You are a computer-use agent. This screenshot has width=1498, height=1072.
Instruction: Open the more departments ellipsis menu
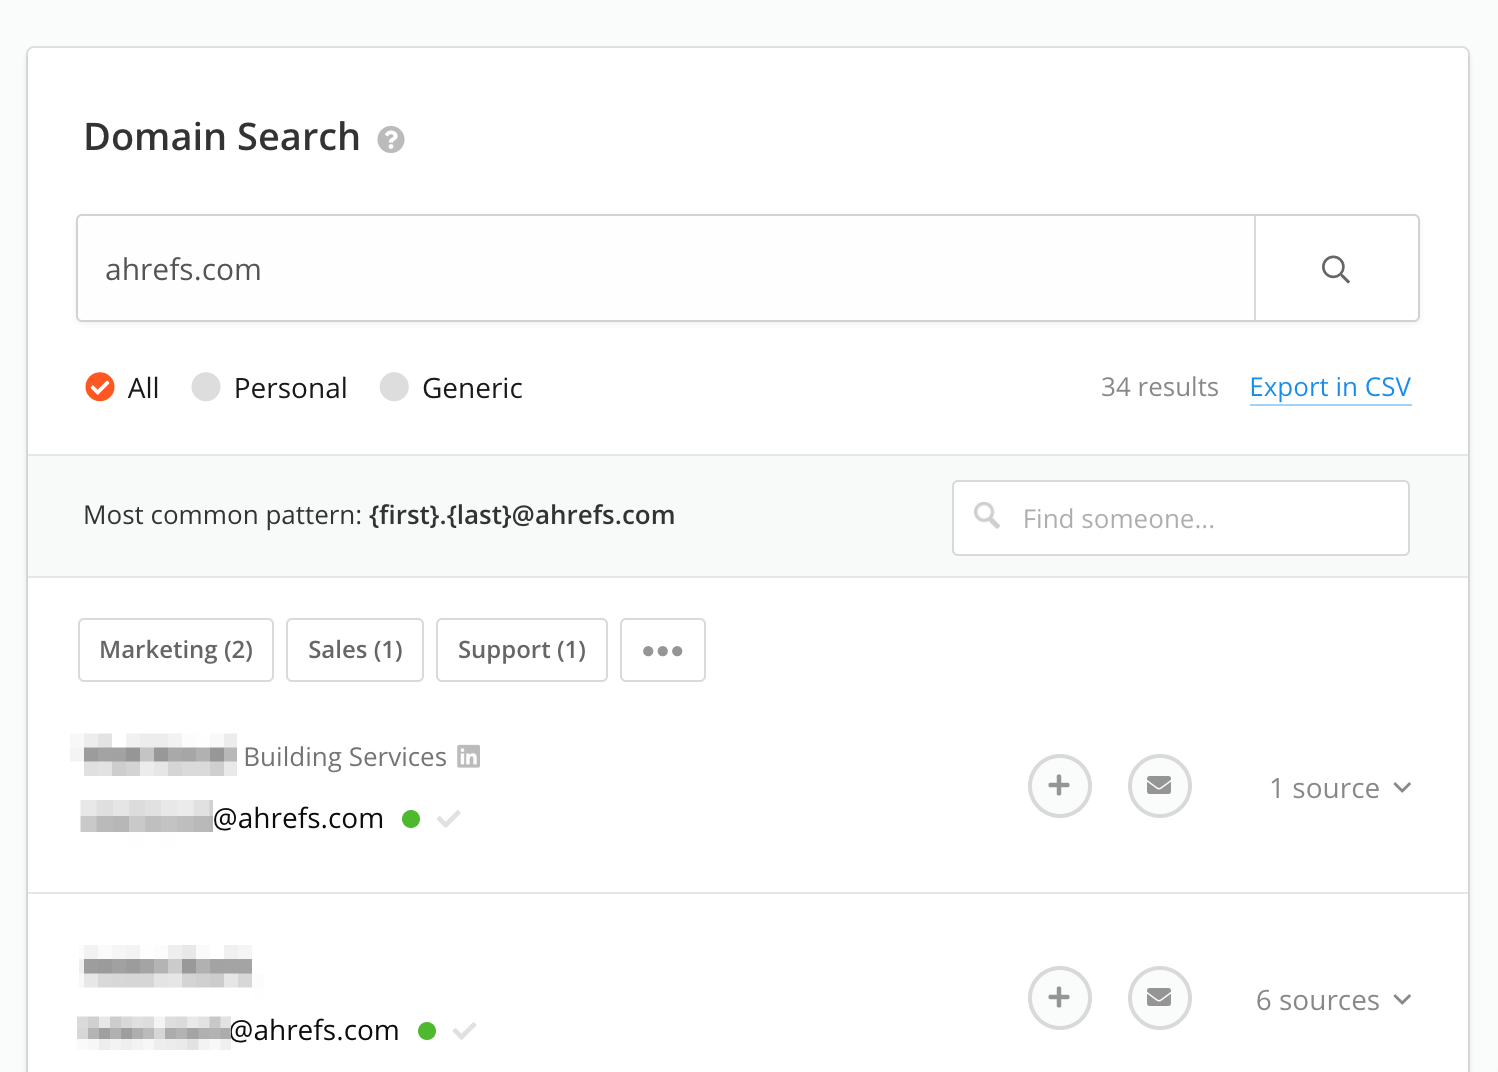662,650
